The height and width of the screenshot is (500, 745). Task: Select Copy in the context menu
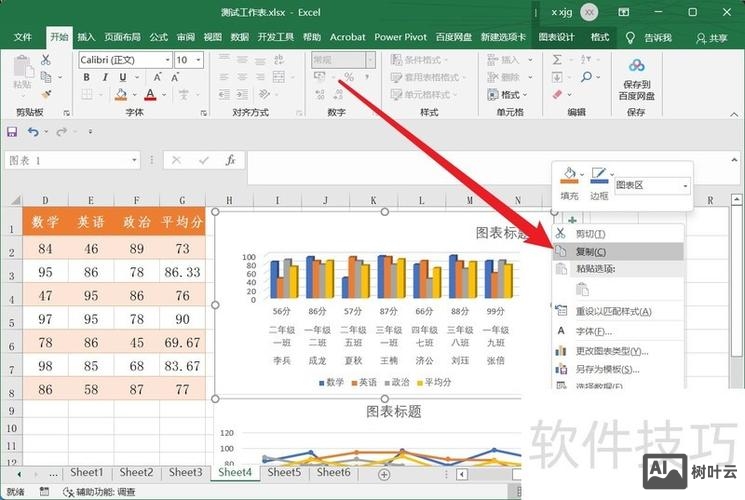618,251
